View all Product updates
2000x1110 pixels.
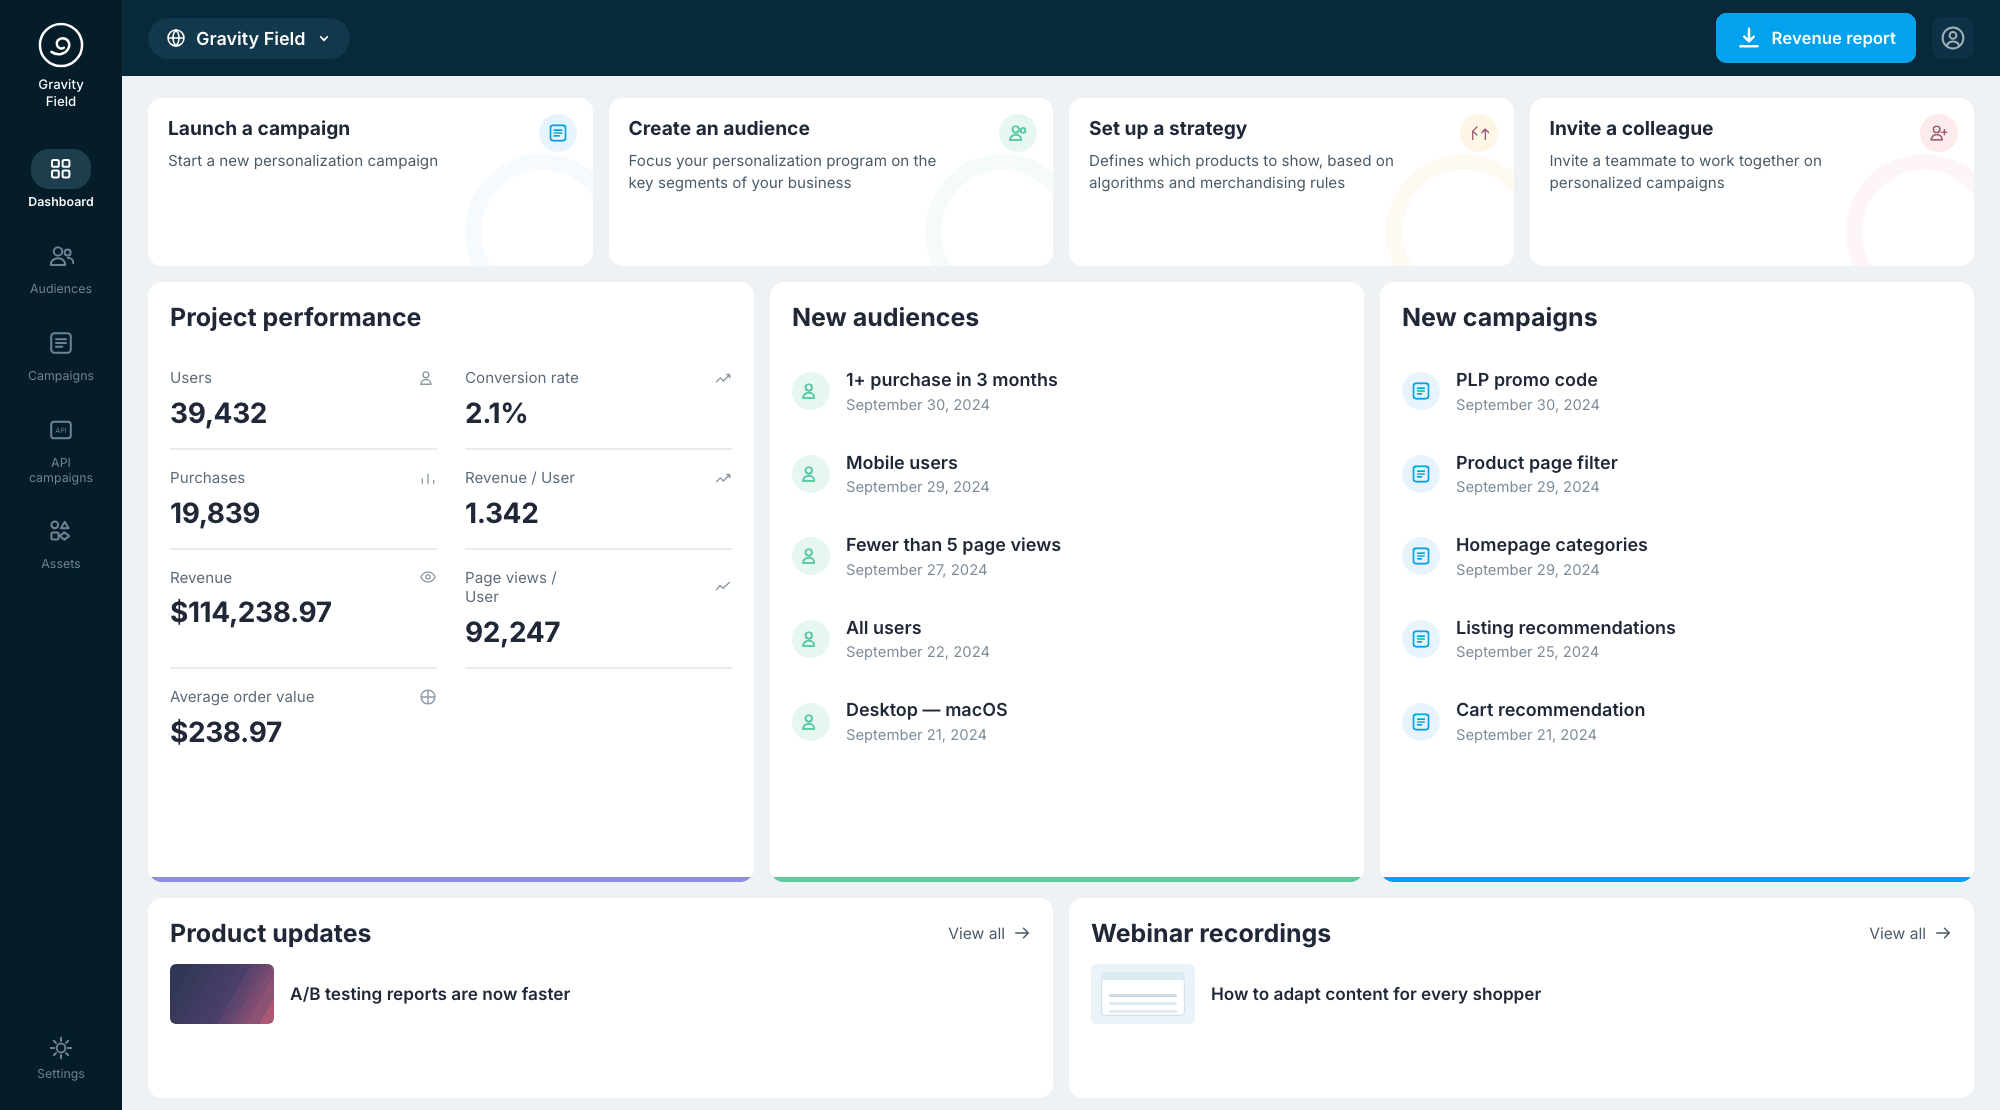tap(989, 933)
